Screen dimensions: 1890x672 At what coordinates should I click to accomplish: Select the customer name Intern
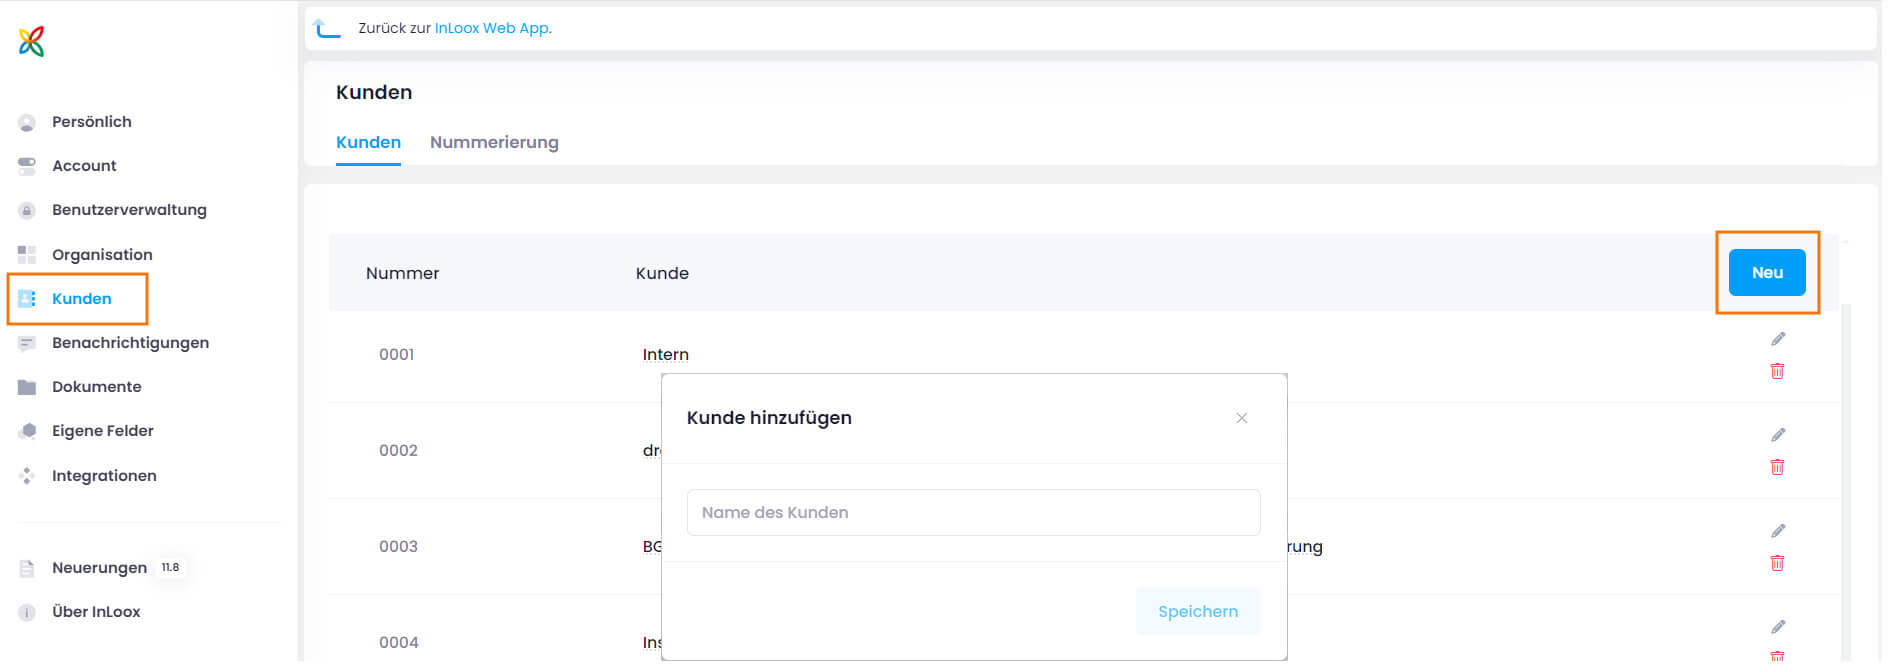[666, 354]
